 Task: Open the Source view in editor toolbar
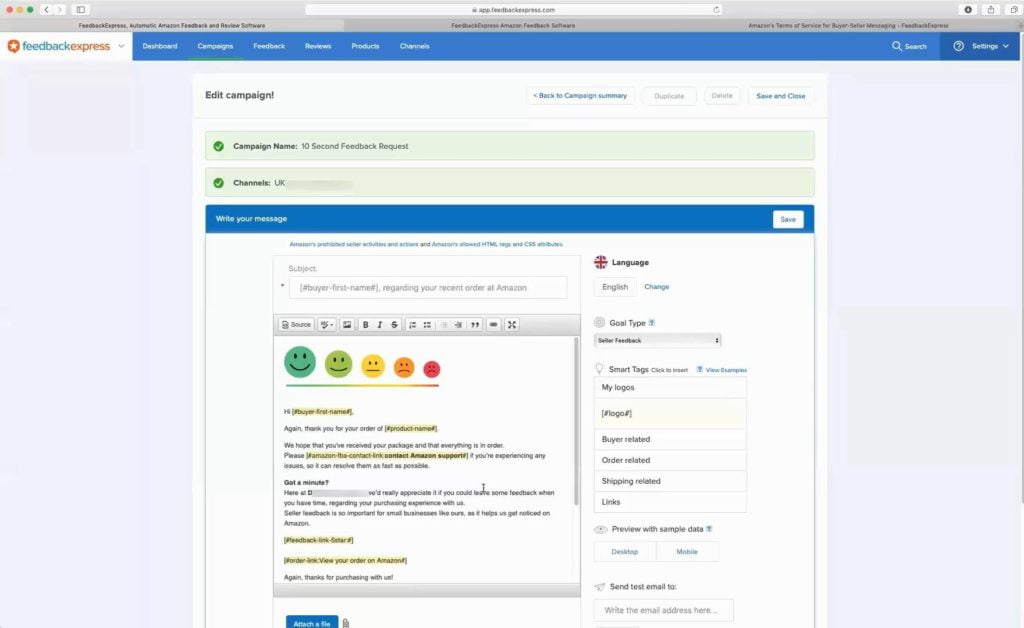point(296,324)
